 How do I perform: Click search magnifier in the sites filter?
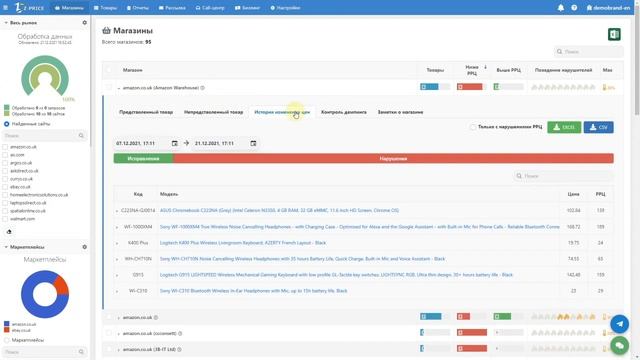tap(81, 136)
